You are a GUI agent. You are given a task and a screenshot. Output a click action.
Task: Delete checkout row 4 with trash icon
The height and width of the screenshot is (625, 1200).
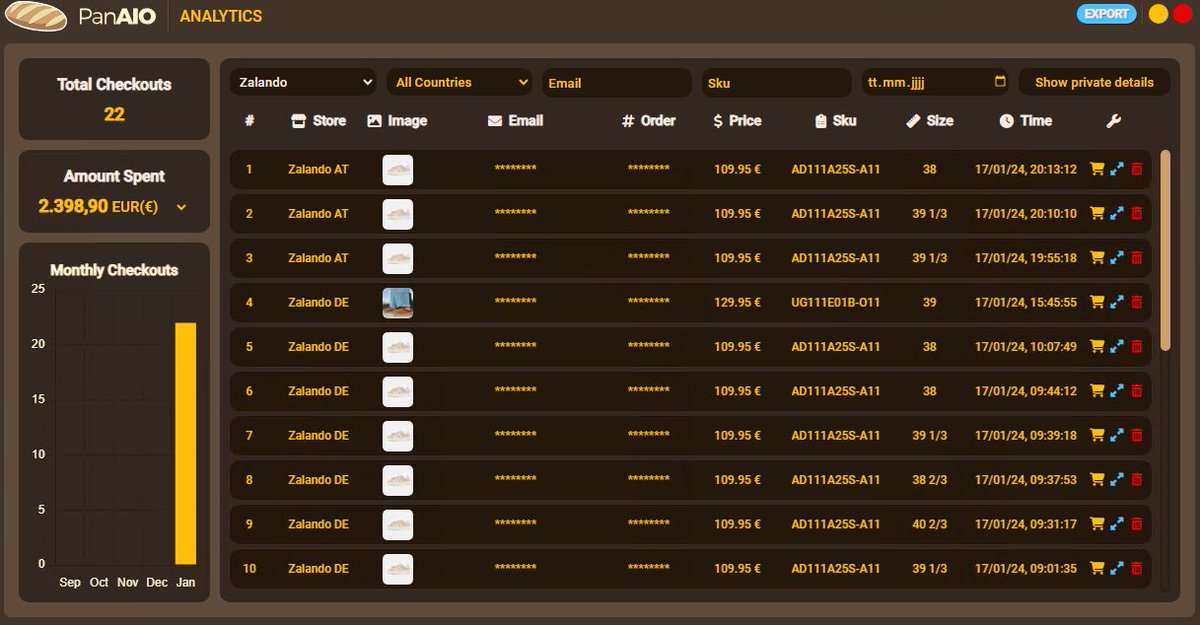pos(1136,302)
